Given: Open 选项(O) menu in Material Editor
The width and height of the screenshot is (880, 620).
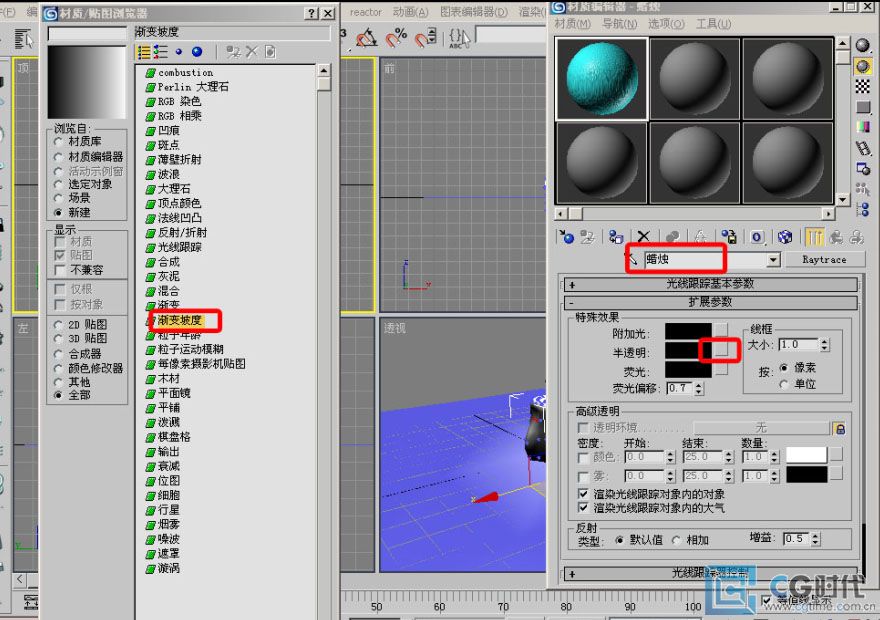Looking at the screenshot, I should pos(666,24).
